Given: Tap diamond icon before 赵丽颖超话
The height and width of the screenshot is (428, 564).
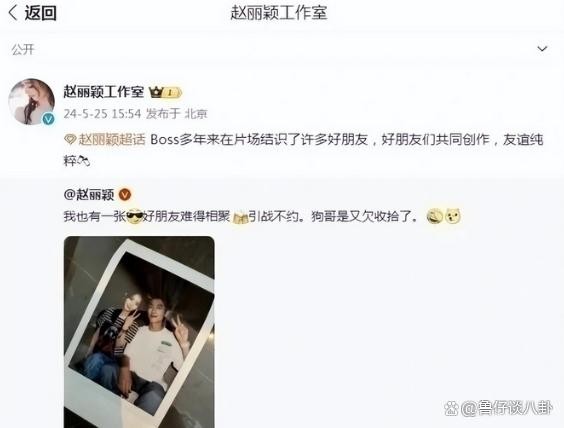Looking at the screenshot, I should [x=70, y=140].
